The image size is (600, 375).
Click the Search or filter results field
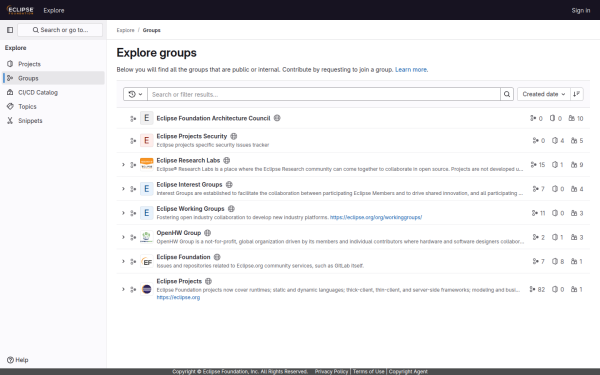[324, 94]
